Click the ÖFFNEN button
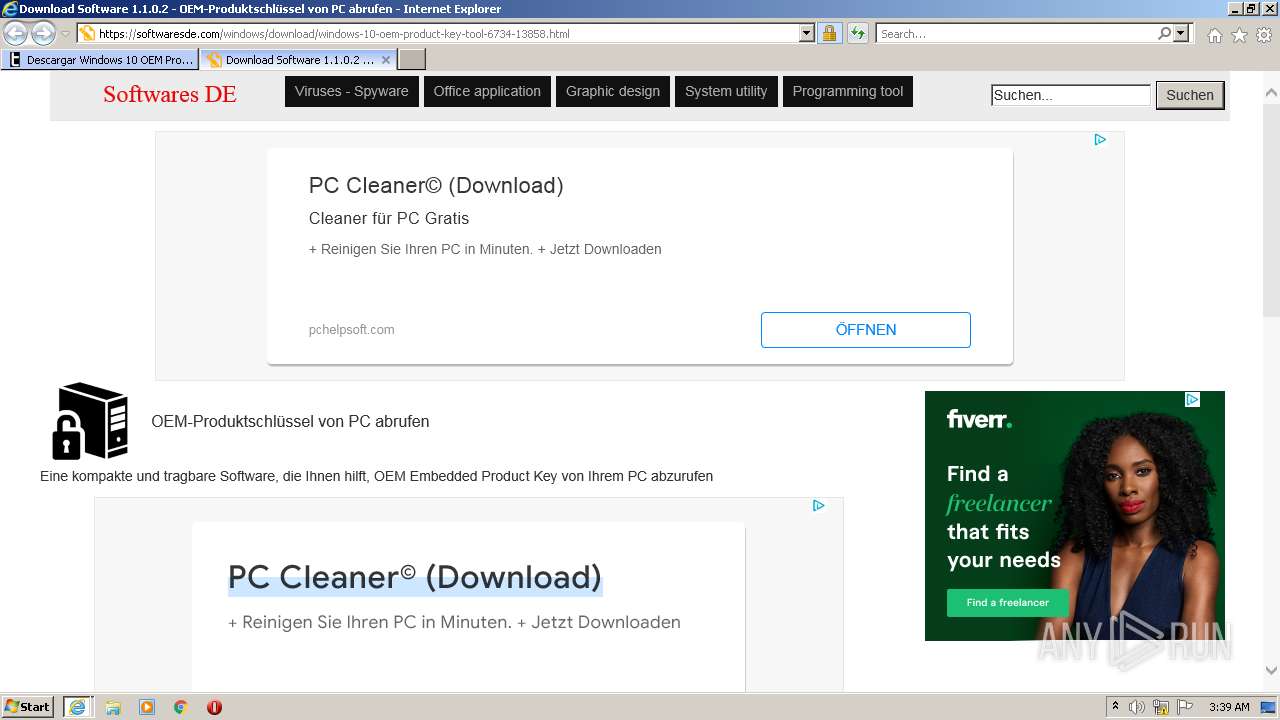The image size is (1280, 720). [866, 330]
